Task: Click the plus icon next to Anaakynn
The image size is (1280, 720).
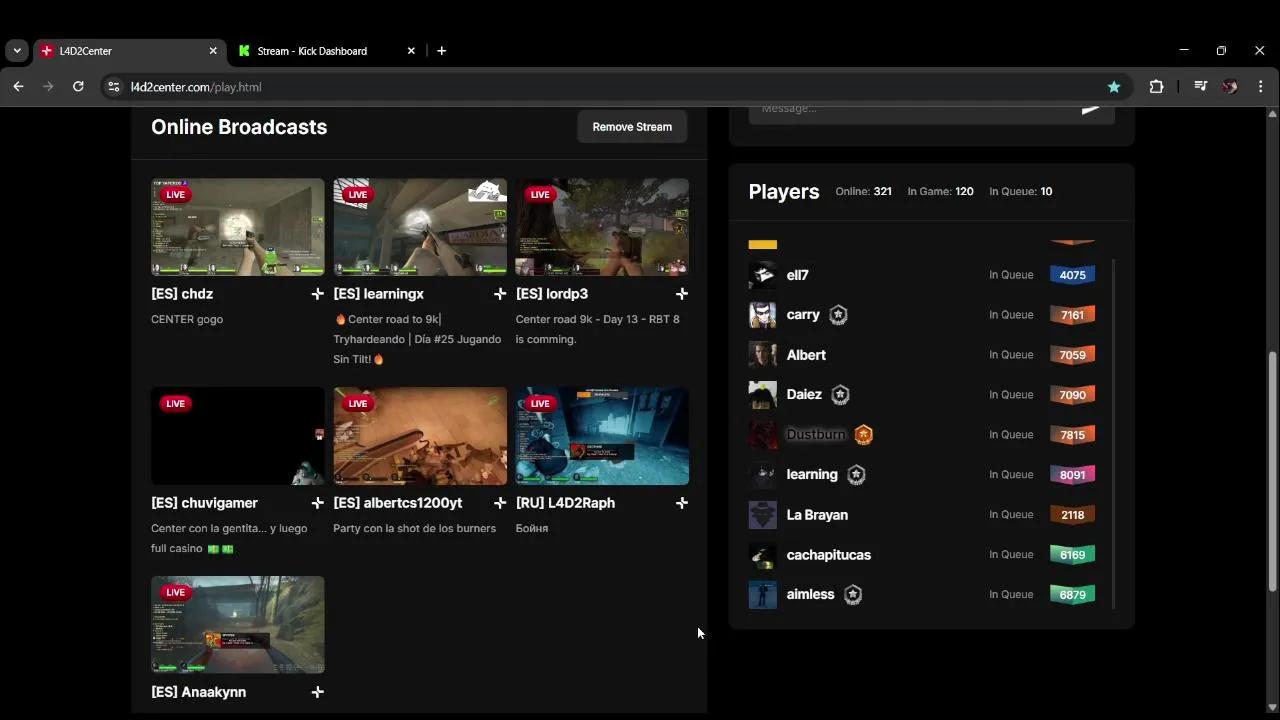Action: (x=317, y=692)
